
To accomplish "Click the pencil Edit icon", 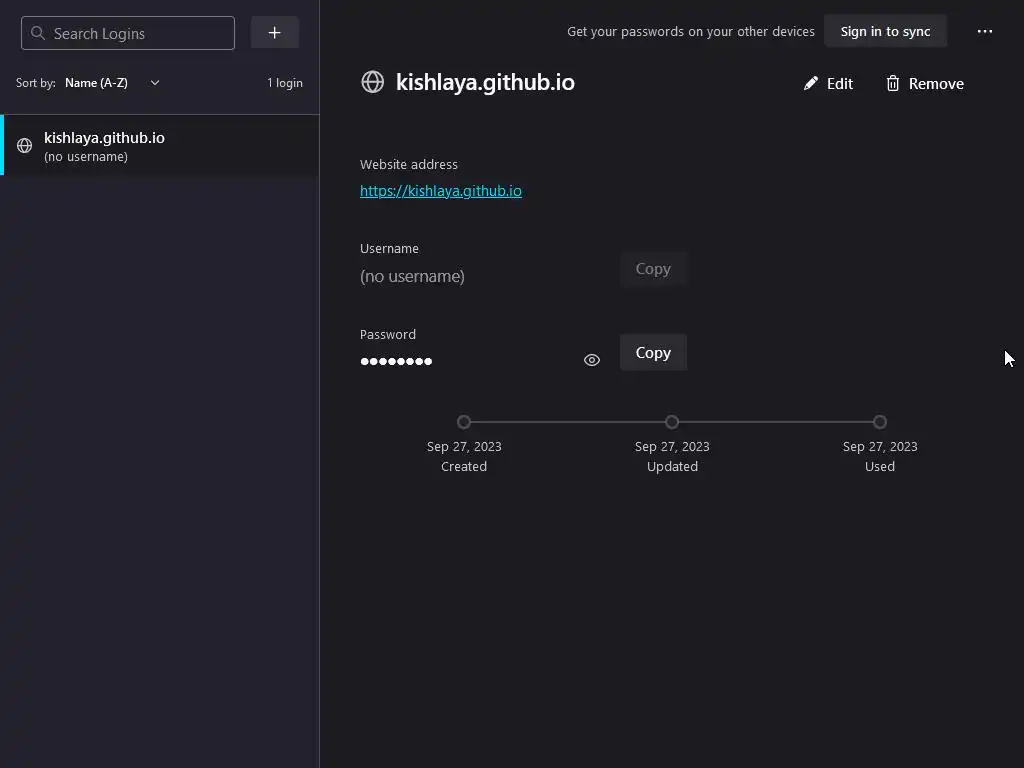I will pos(810,84).
